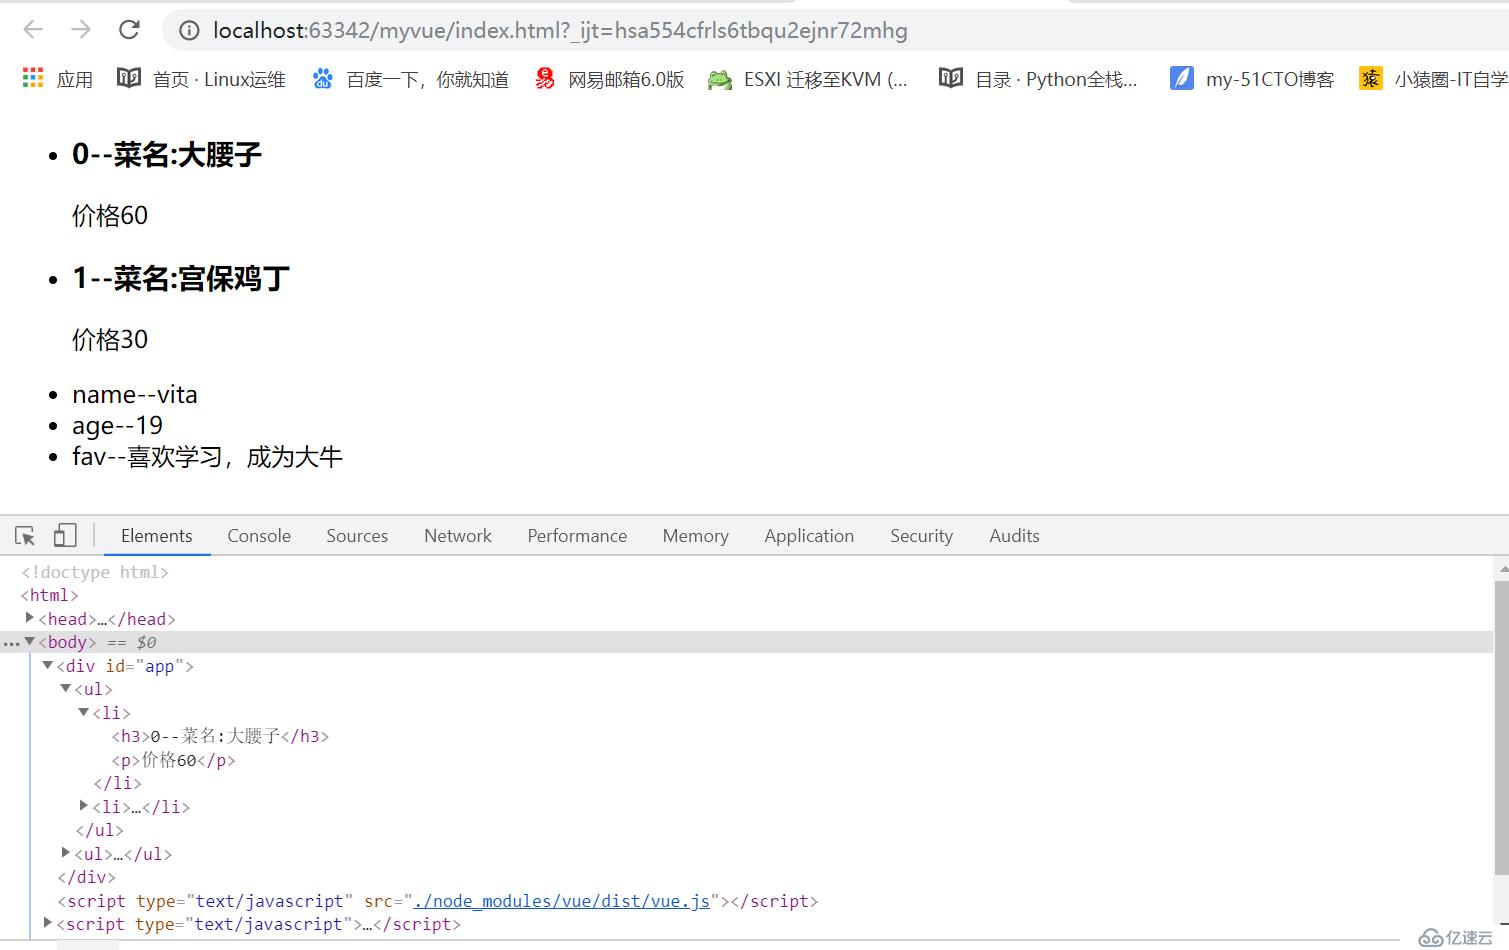The image size is (1509, 950).
Task: Collapse the first ul node
Action: tap(66, 688)
